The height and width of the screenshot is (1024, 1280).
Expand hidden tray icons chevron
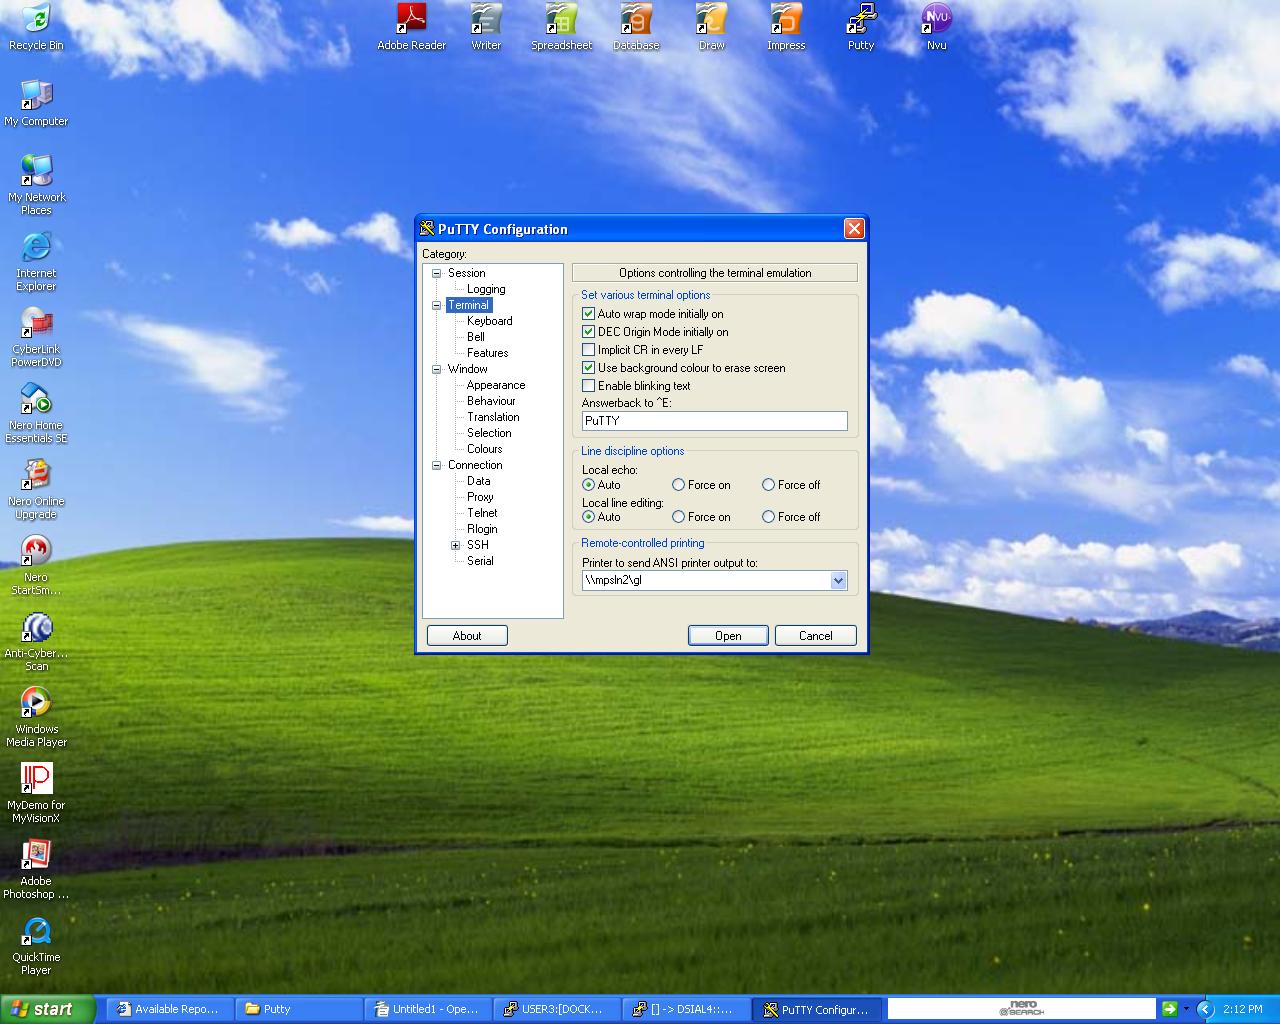click(x=1204, y=1009)
